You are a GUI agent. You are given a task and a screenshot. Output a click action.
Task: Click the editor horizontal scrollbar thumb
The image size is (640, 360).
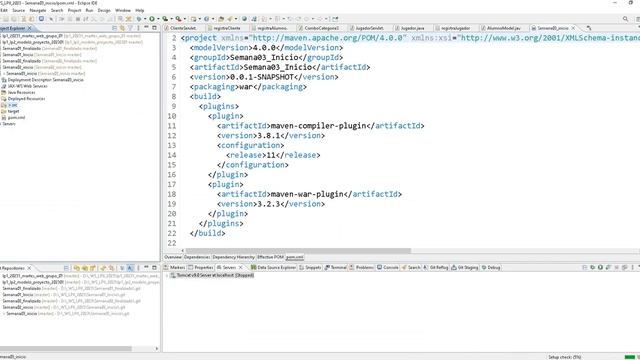(x=298, y=251)
